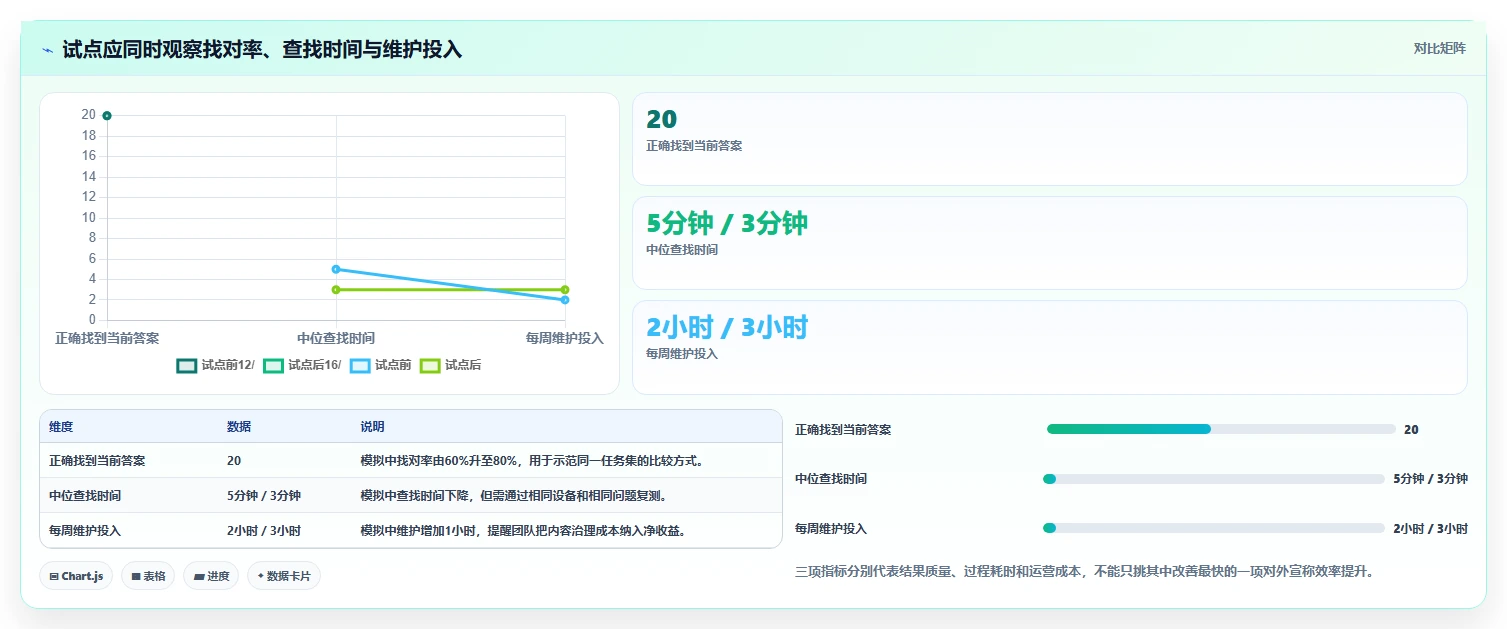Click the 中位查找时间 caption under the green card value

682,250
